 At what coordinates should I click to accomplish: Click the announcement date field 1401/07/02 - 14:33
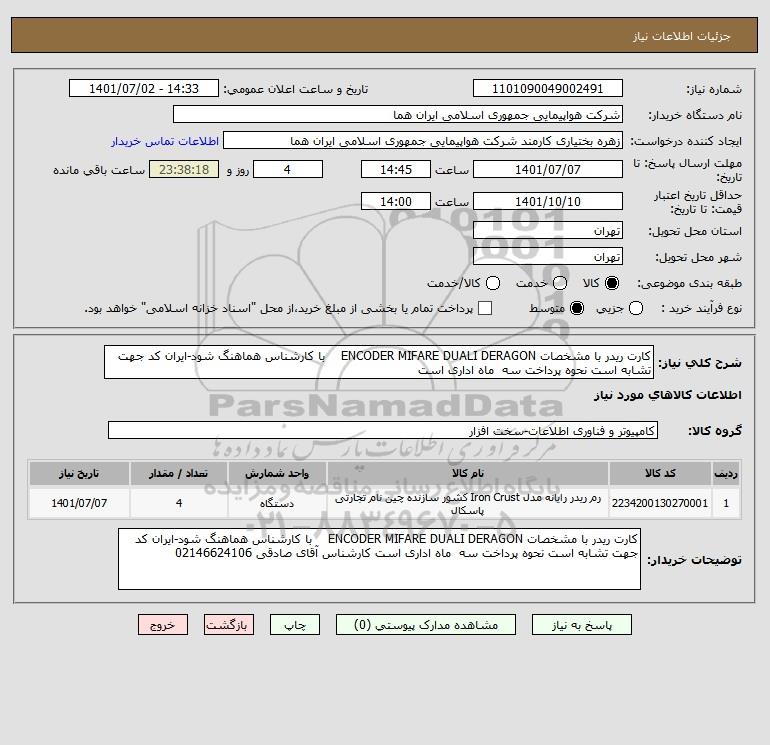point(144,88)
